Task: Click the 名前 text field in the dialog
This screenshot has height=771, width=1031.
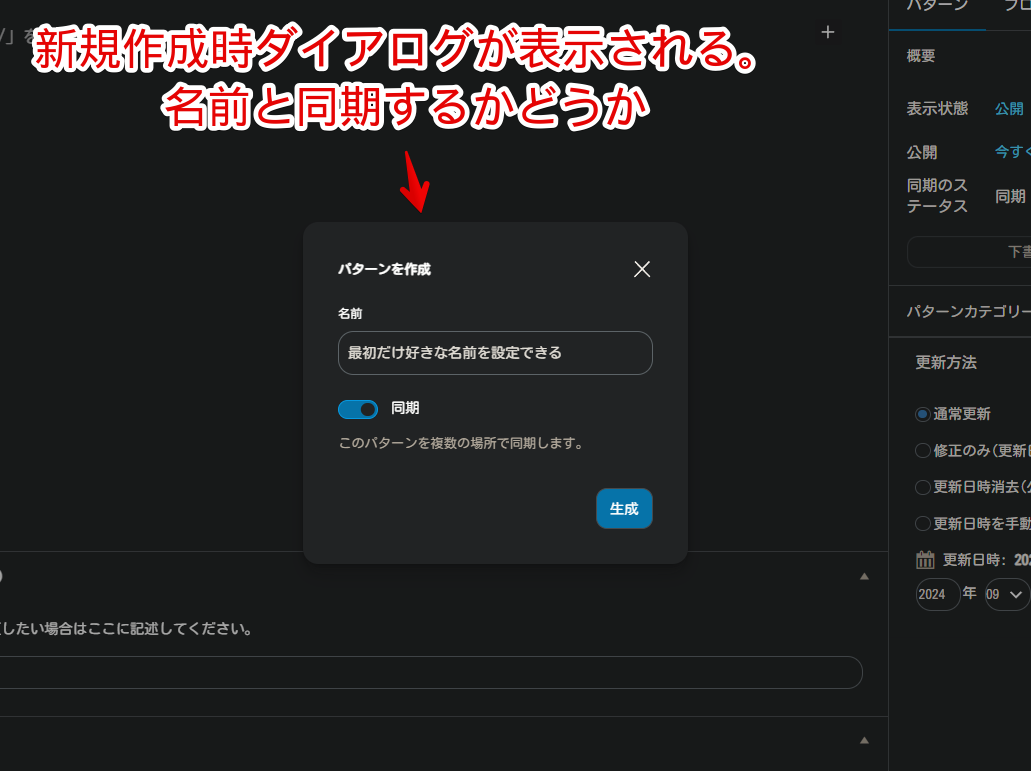Action: coord(495,353)
